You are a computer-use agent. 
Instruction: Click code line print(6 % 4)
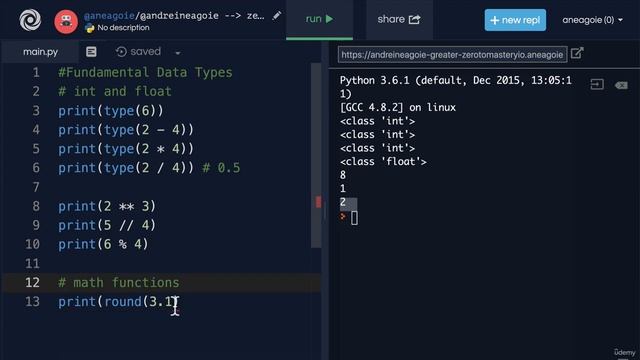103,244
